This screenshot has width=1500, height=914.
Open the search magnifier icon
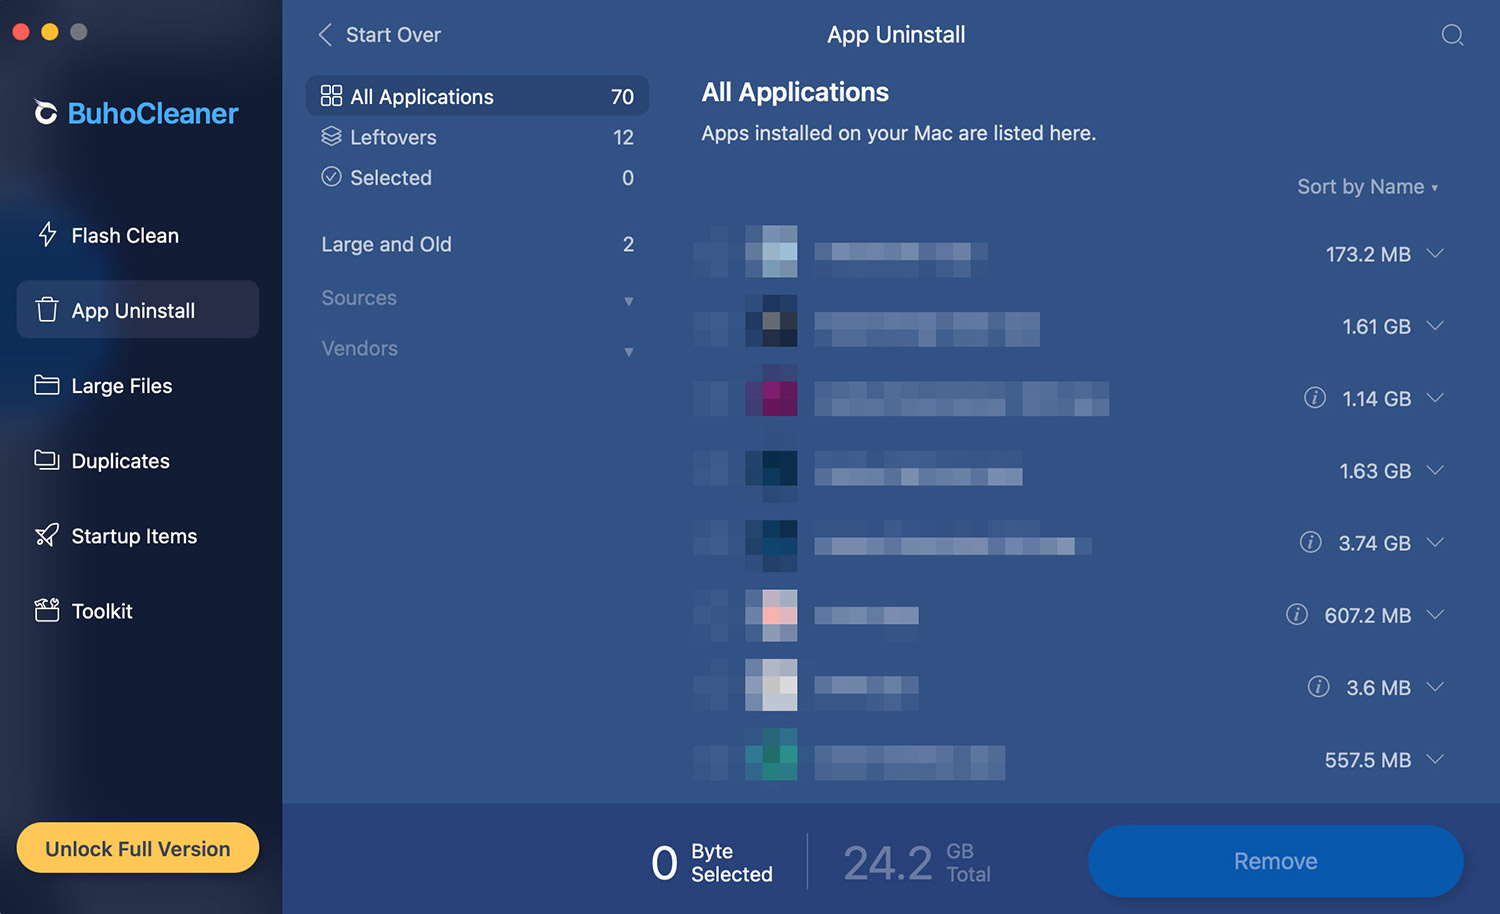(1452, 36)
